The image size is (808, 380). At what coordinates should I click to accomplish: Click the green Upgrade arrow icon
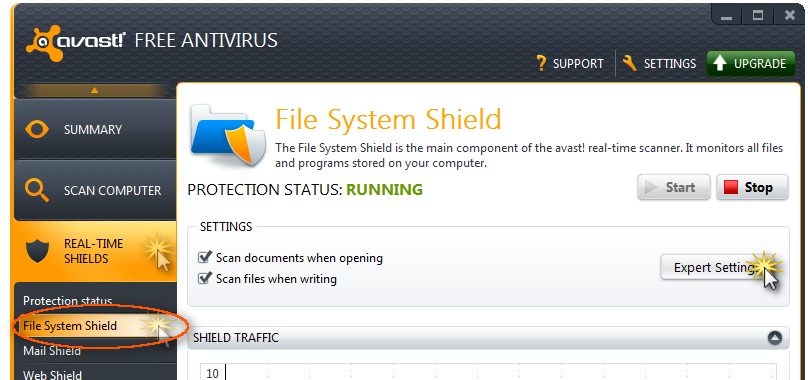click(x=720, y=63)
